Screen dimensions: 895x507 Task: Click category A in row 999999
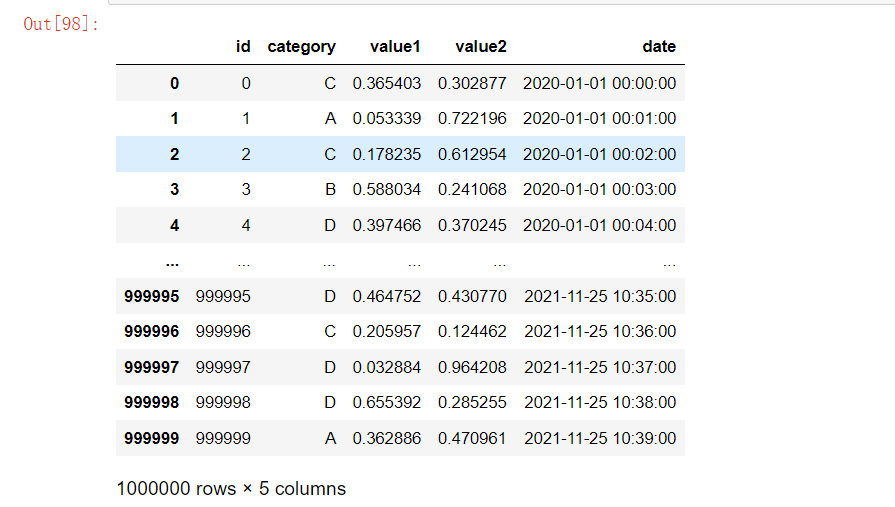click(x=330, y=438)
